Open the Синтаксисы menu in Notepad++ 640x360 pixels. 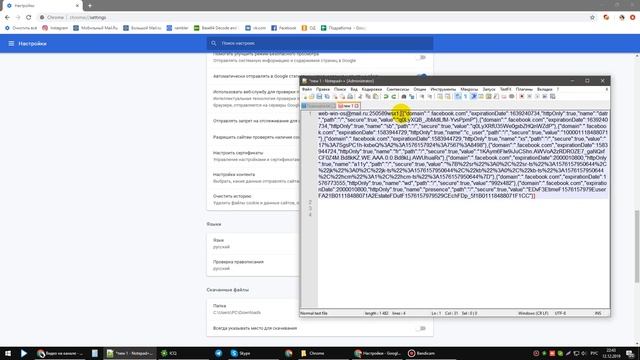[x=398, y=89]
